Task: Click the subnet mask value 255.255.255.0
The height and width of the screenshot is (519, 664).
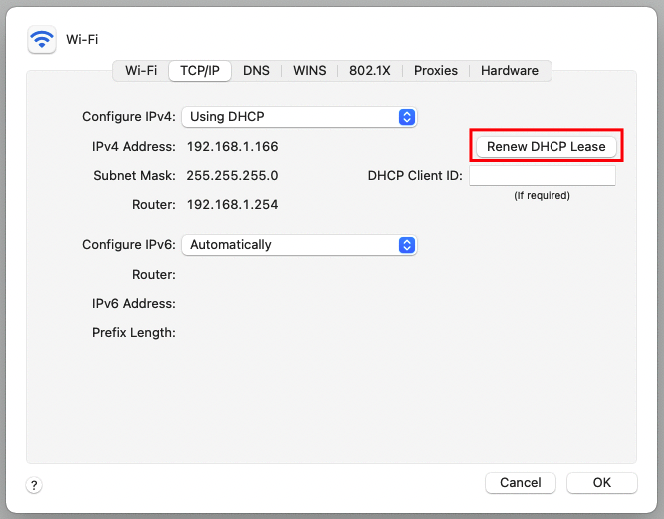Action: (232, 175)
